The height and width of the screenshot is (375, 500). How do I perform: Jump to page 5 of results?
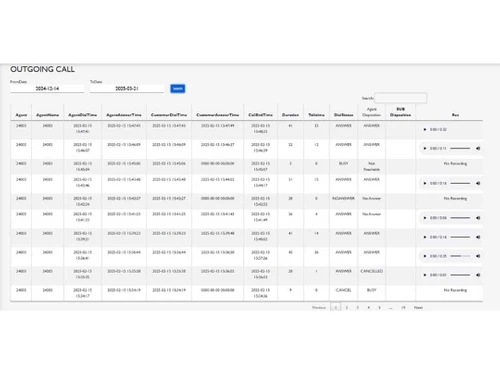(x=379, y=308)
